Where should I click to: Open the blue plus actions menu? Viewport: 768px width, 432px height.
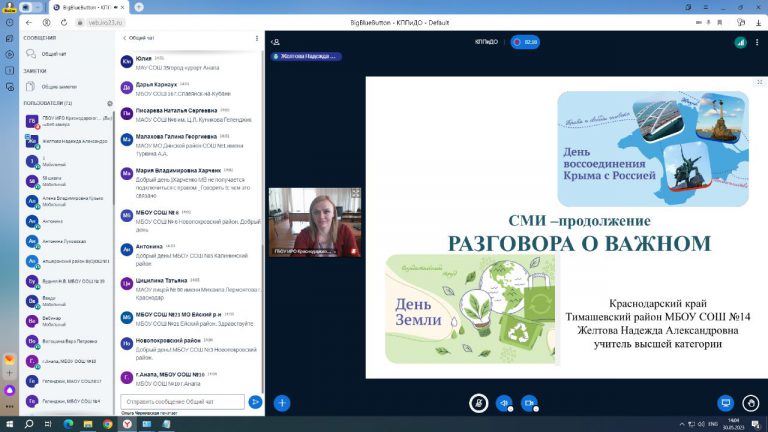[x=282, y=403]
